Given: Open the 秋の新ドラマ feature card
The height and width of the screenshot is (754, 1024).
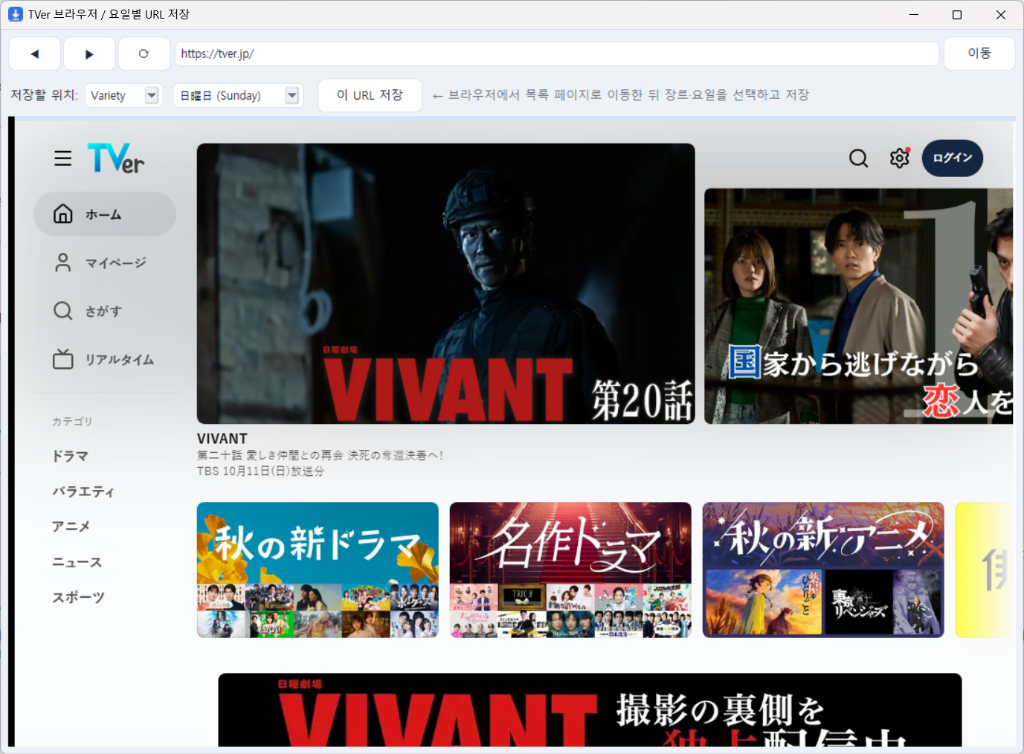Looking at the screenshot, I should [x=317, y=570].
